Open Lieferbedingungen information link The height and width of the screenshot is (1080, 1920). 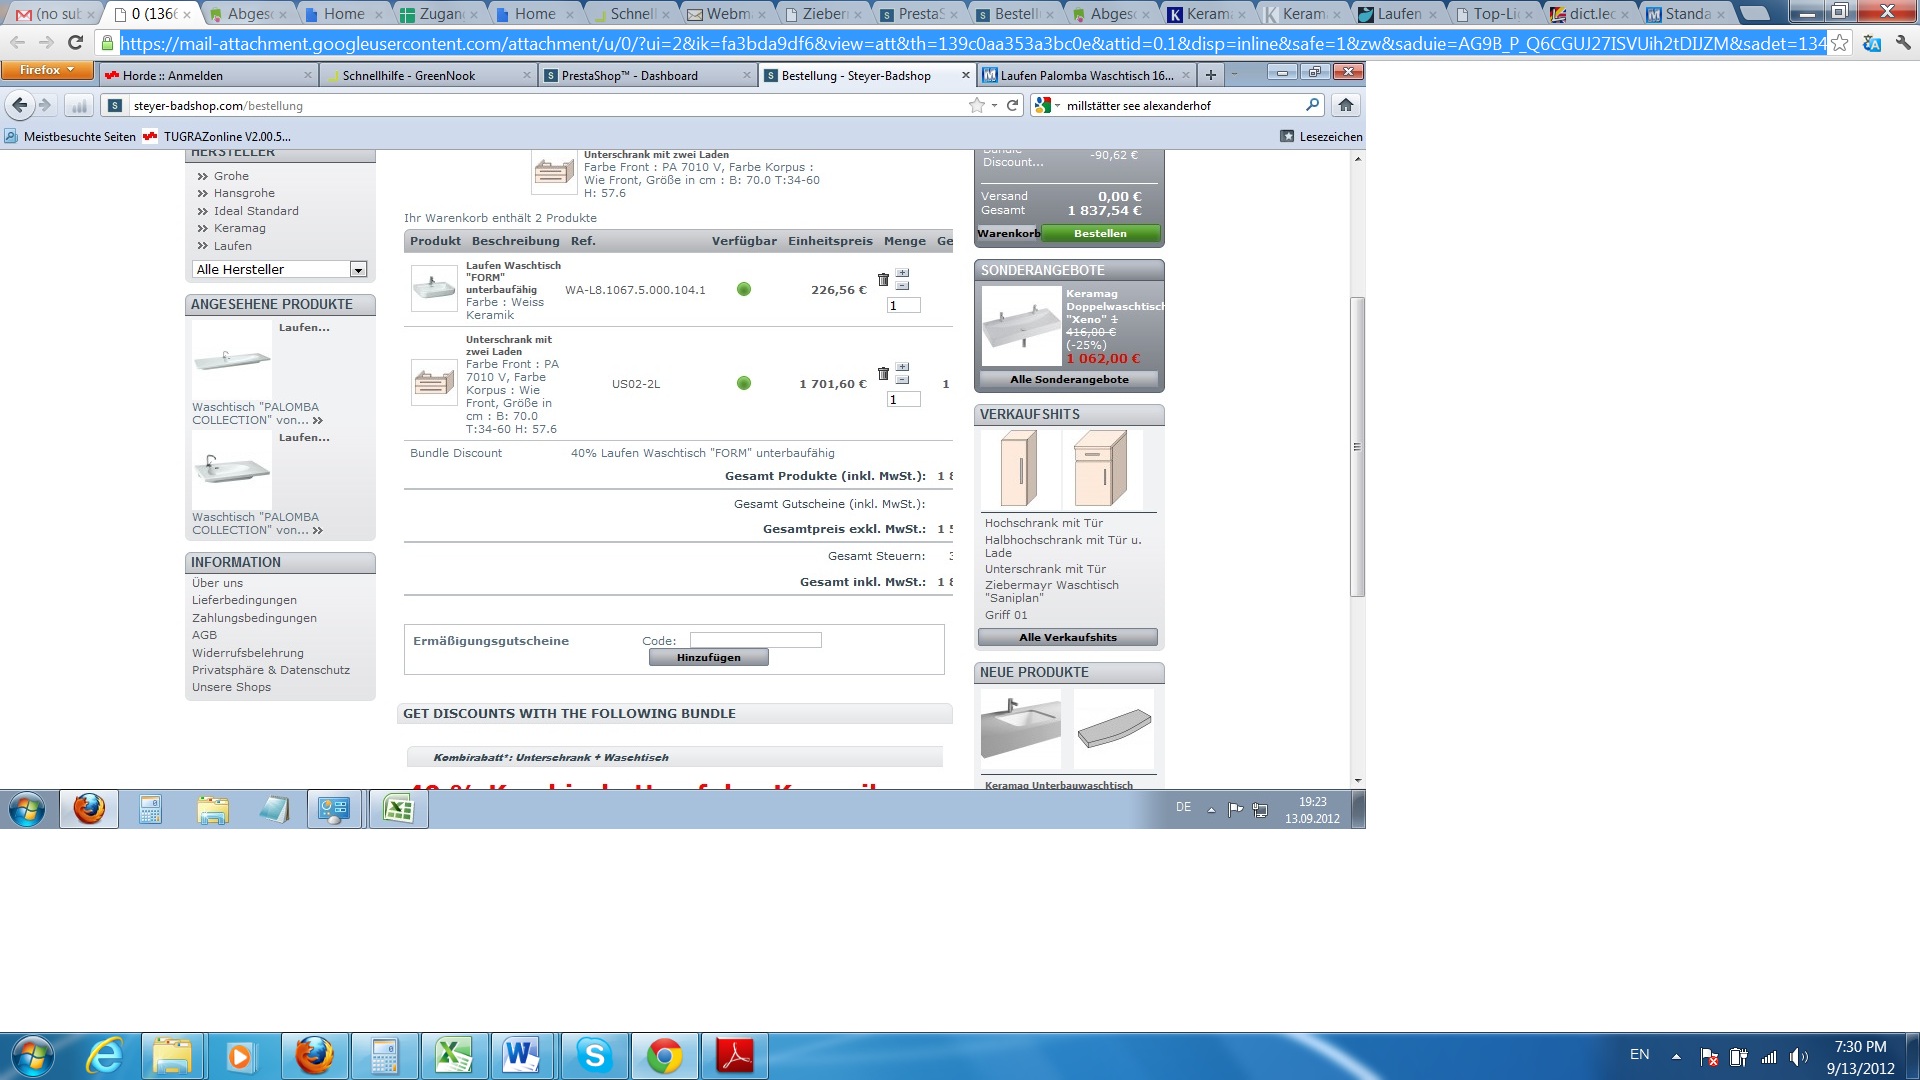point(244,600)
